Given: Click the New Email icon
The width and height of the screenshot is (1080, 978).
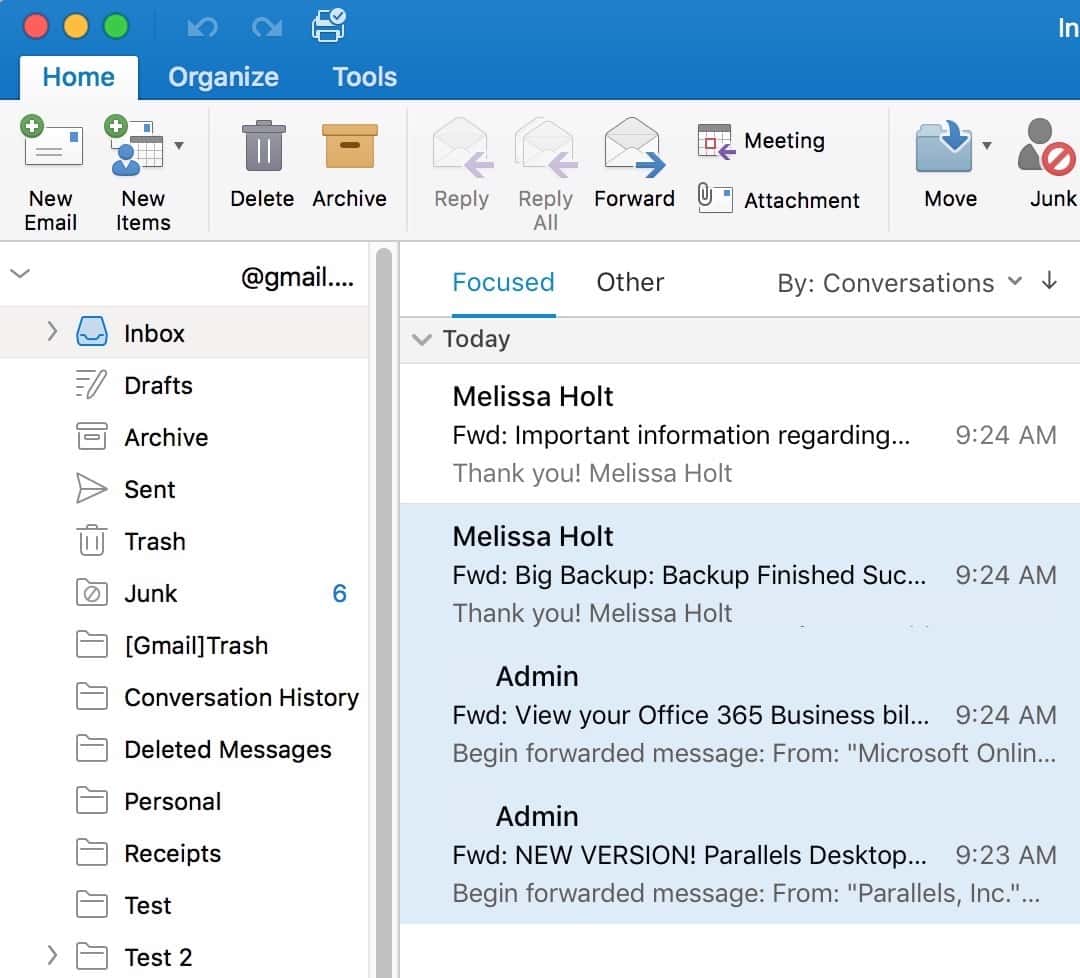Looking at the screenshot, I should [51, 146].
